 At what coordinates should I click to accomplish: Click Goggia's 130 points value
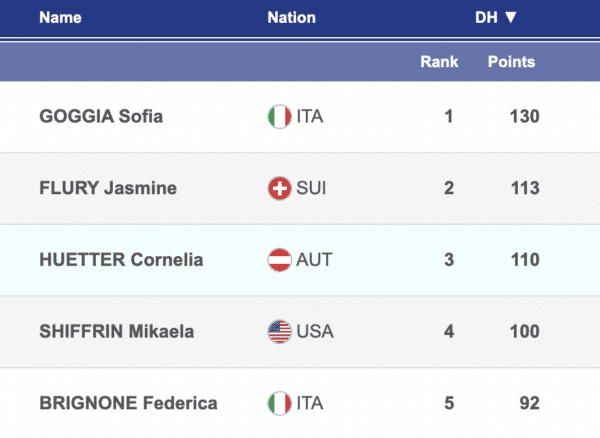point(523,116)
